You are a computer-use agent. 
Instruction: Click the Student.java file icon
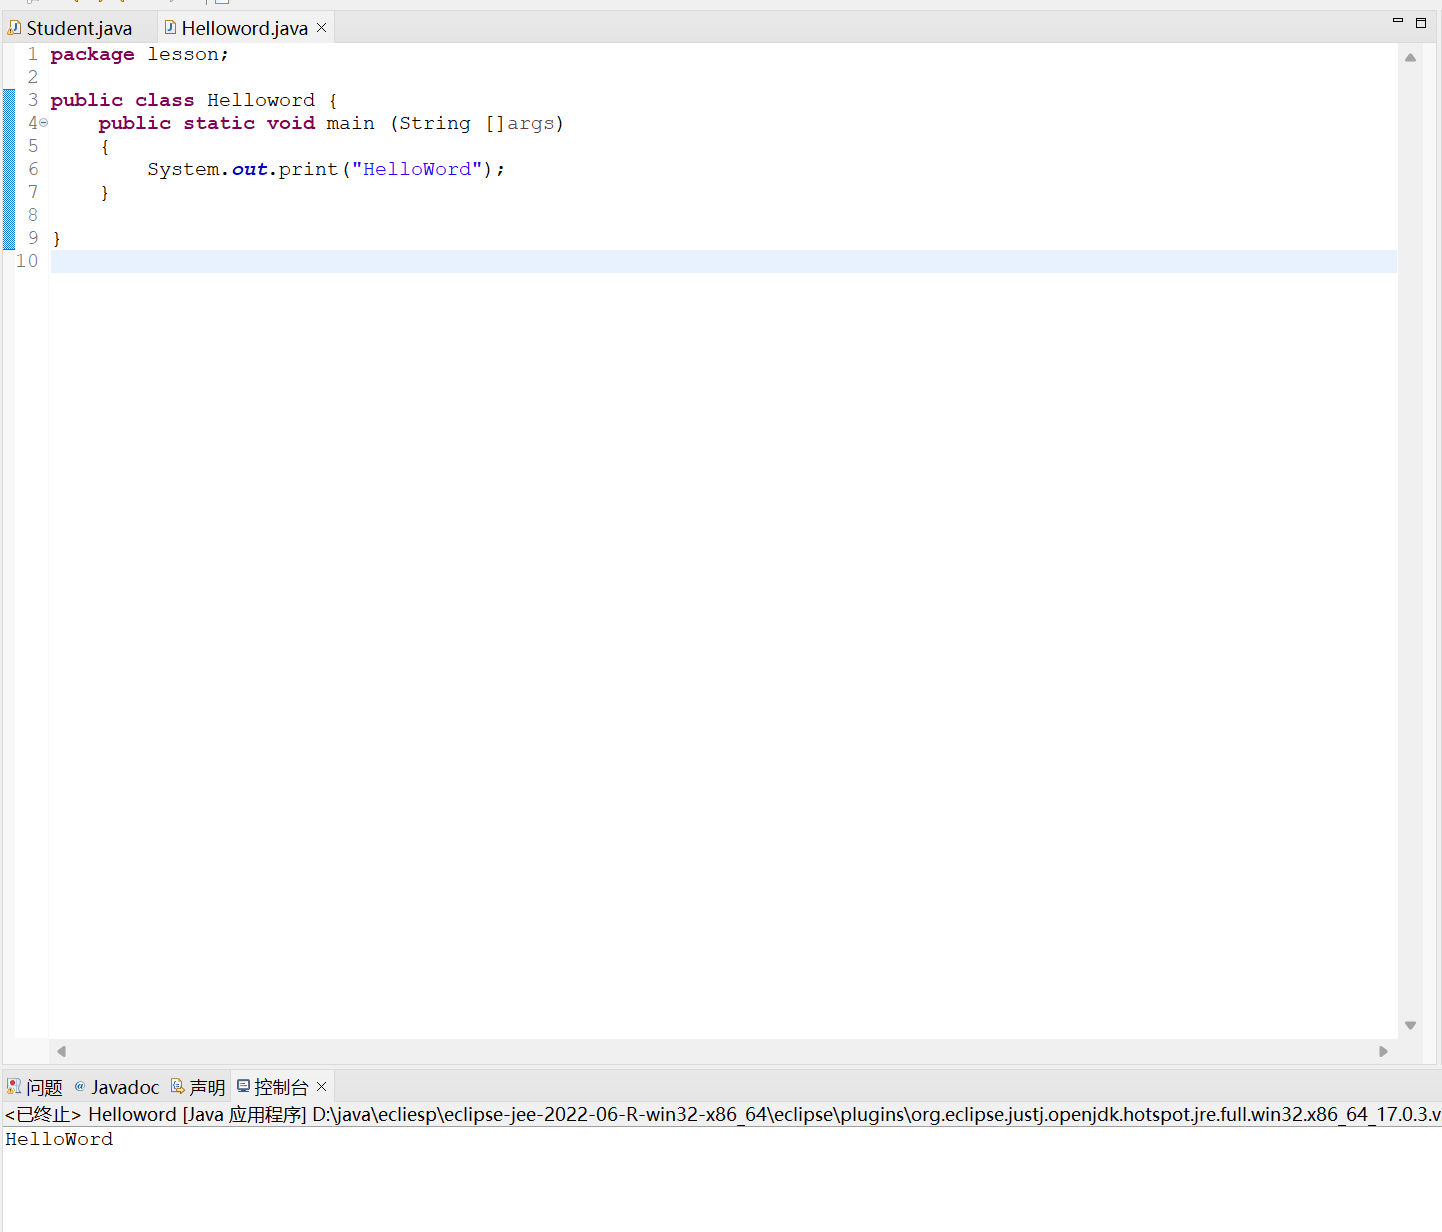point(14,28)
